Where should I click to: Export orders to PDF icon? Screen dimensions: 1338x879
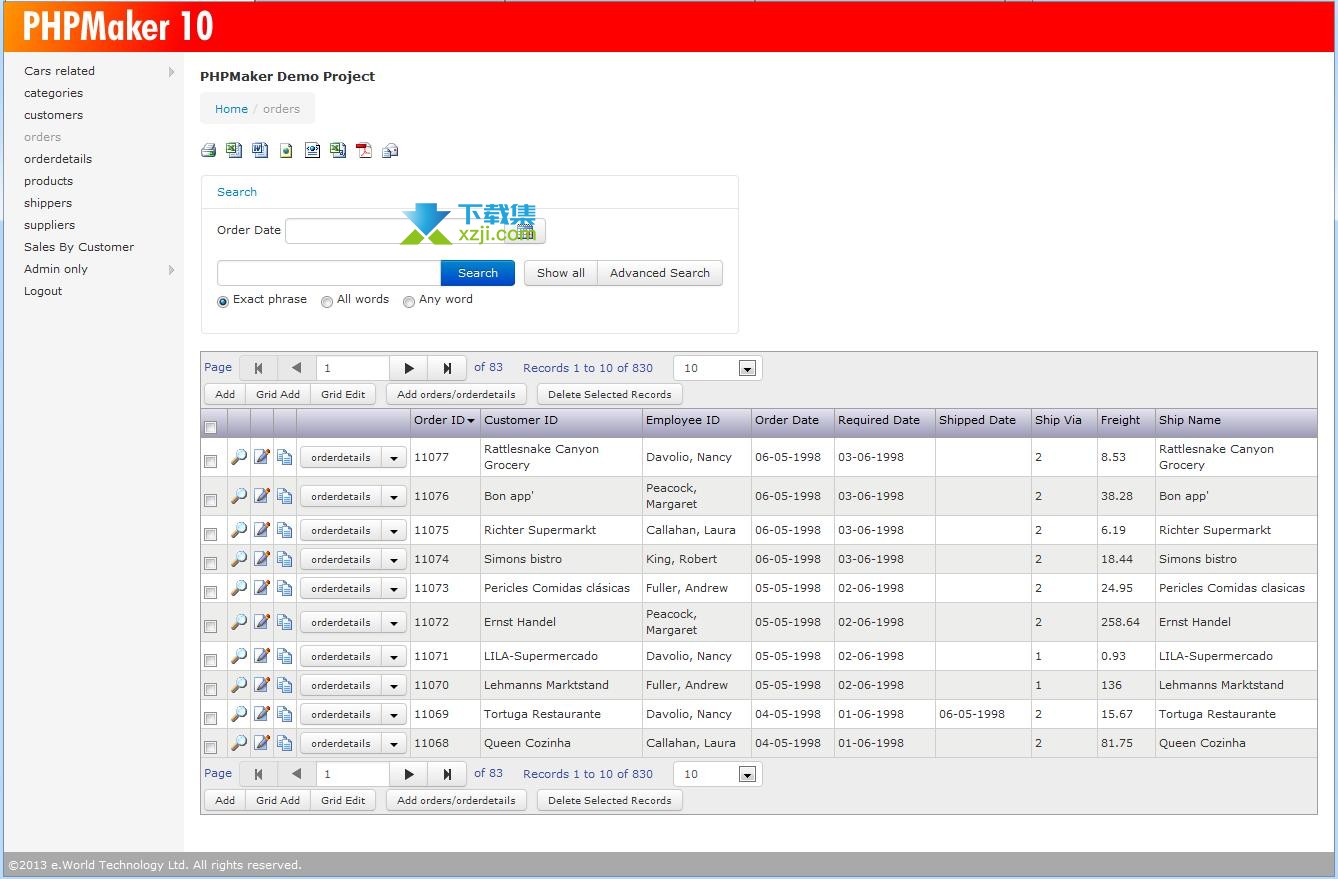(364, 150)
